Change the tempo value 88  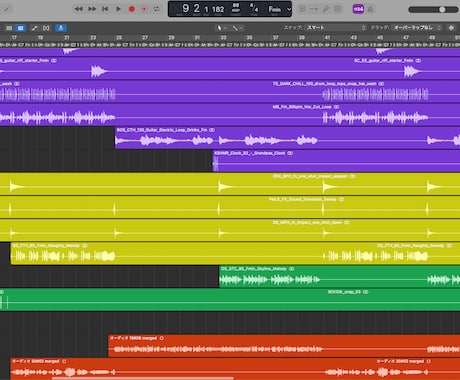coord(236,6)
